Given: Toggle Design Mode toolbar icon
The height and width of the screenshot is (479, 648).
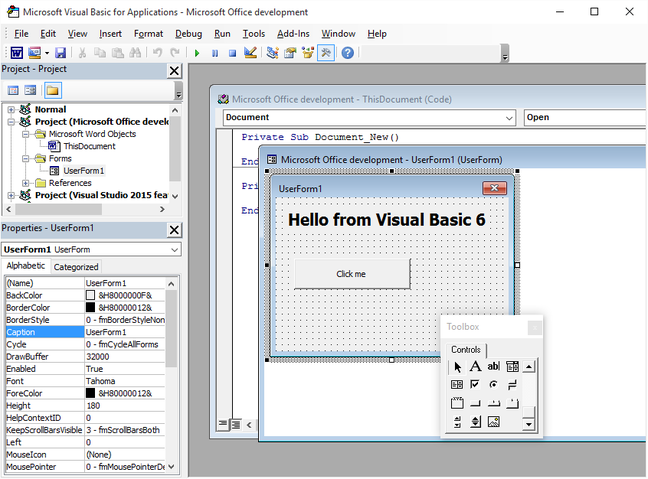Looking at the screenshot, I should click(x=250, y=52).
